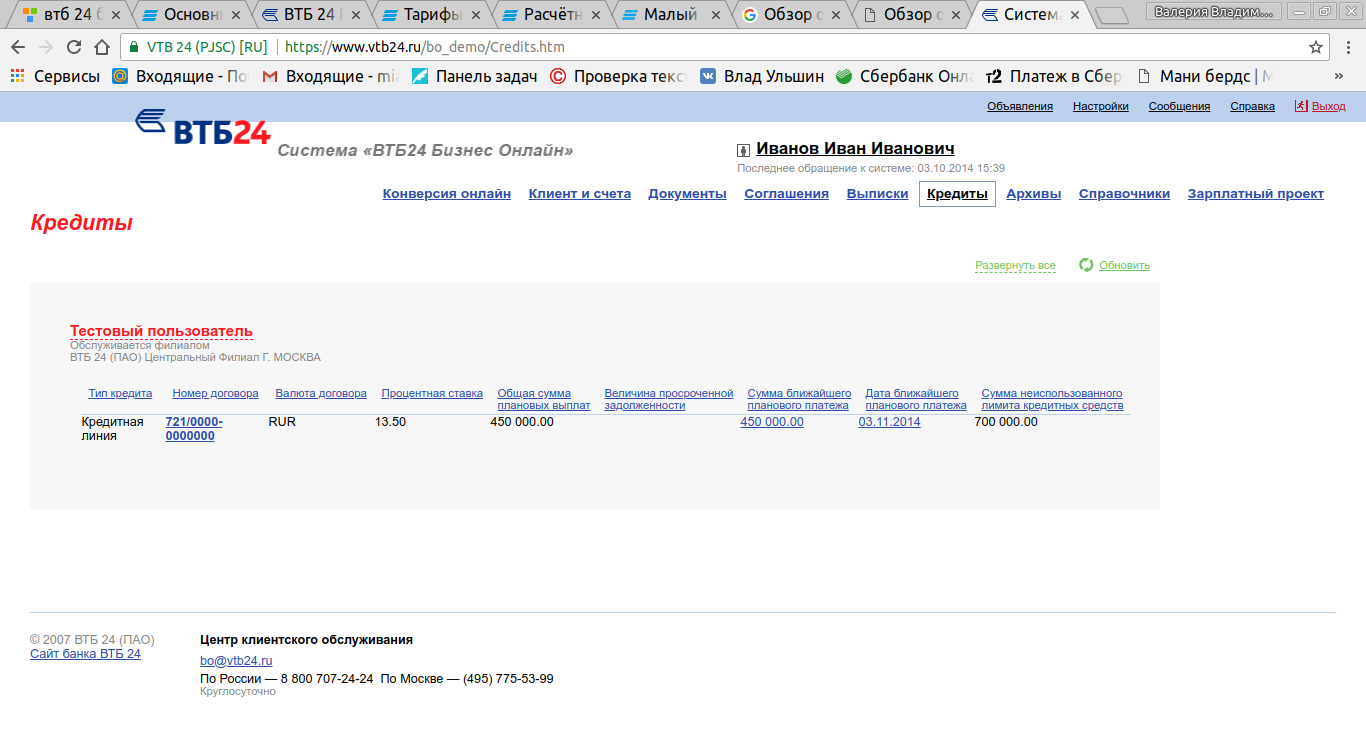This screenshot has width=1366, height=738.
Task: Sort by the Процентная ставка column
Action: (432, 393)
